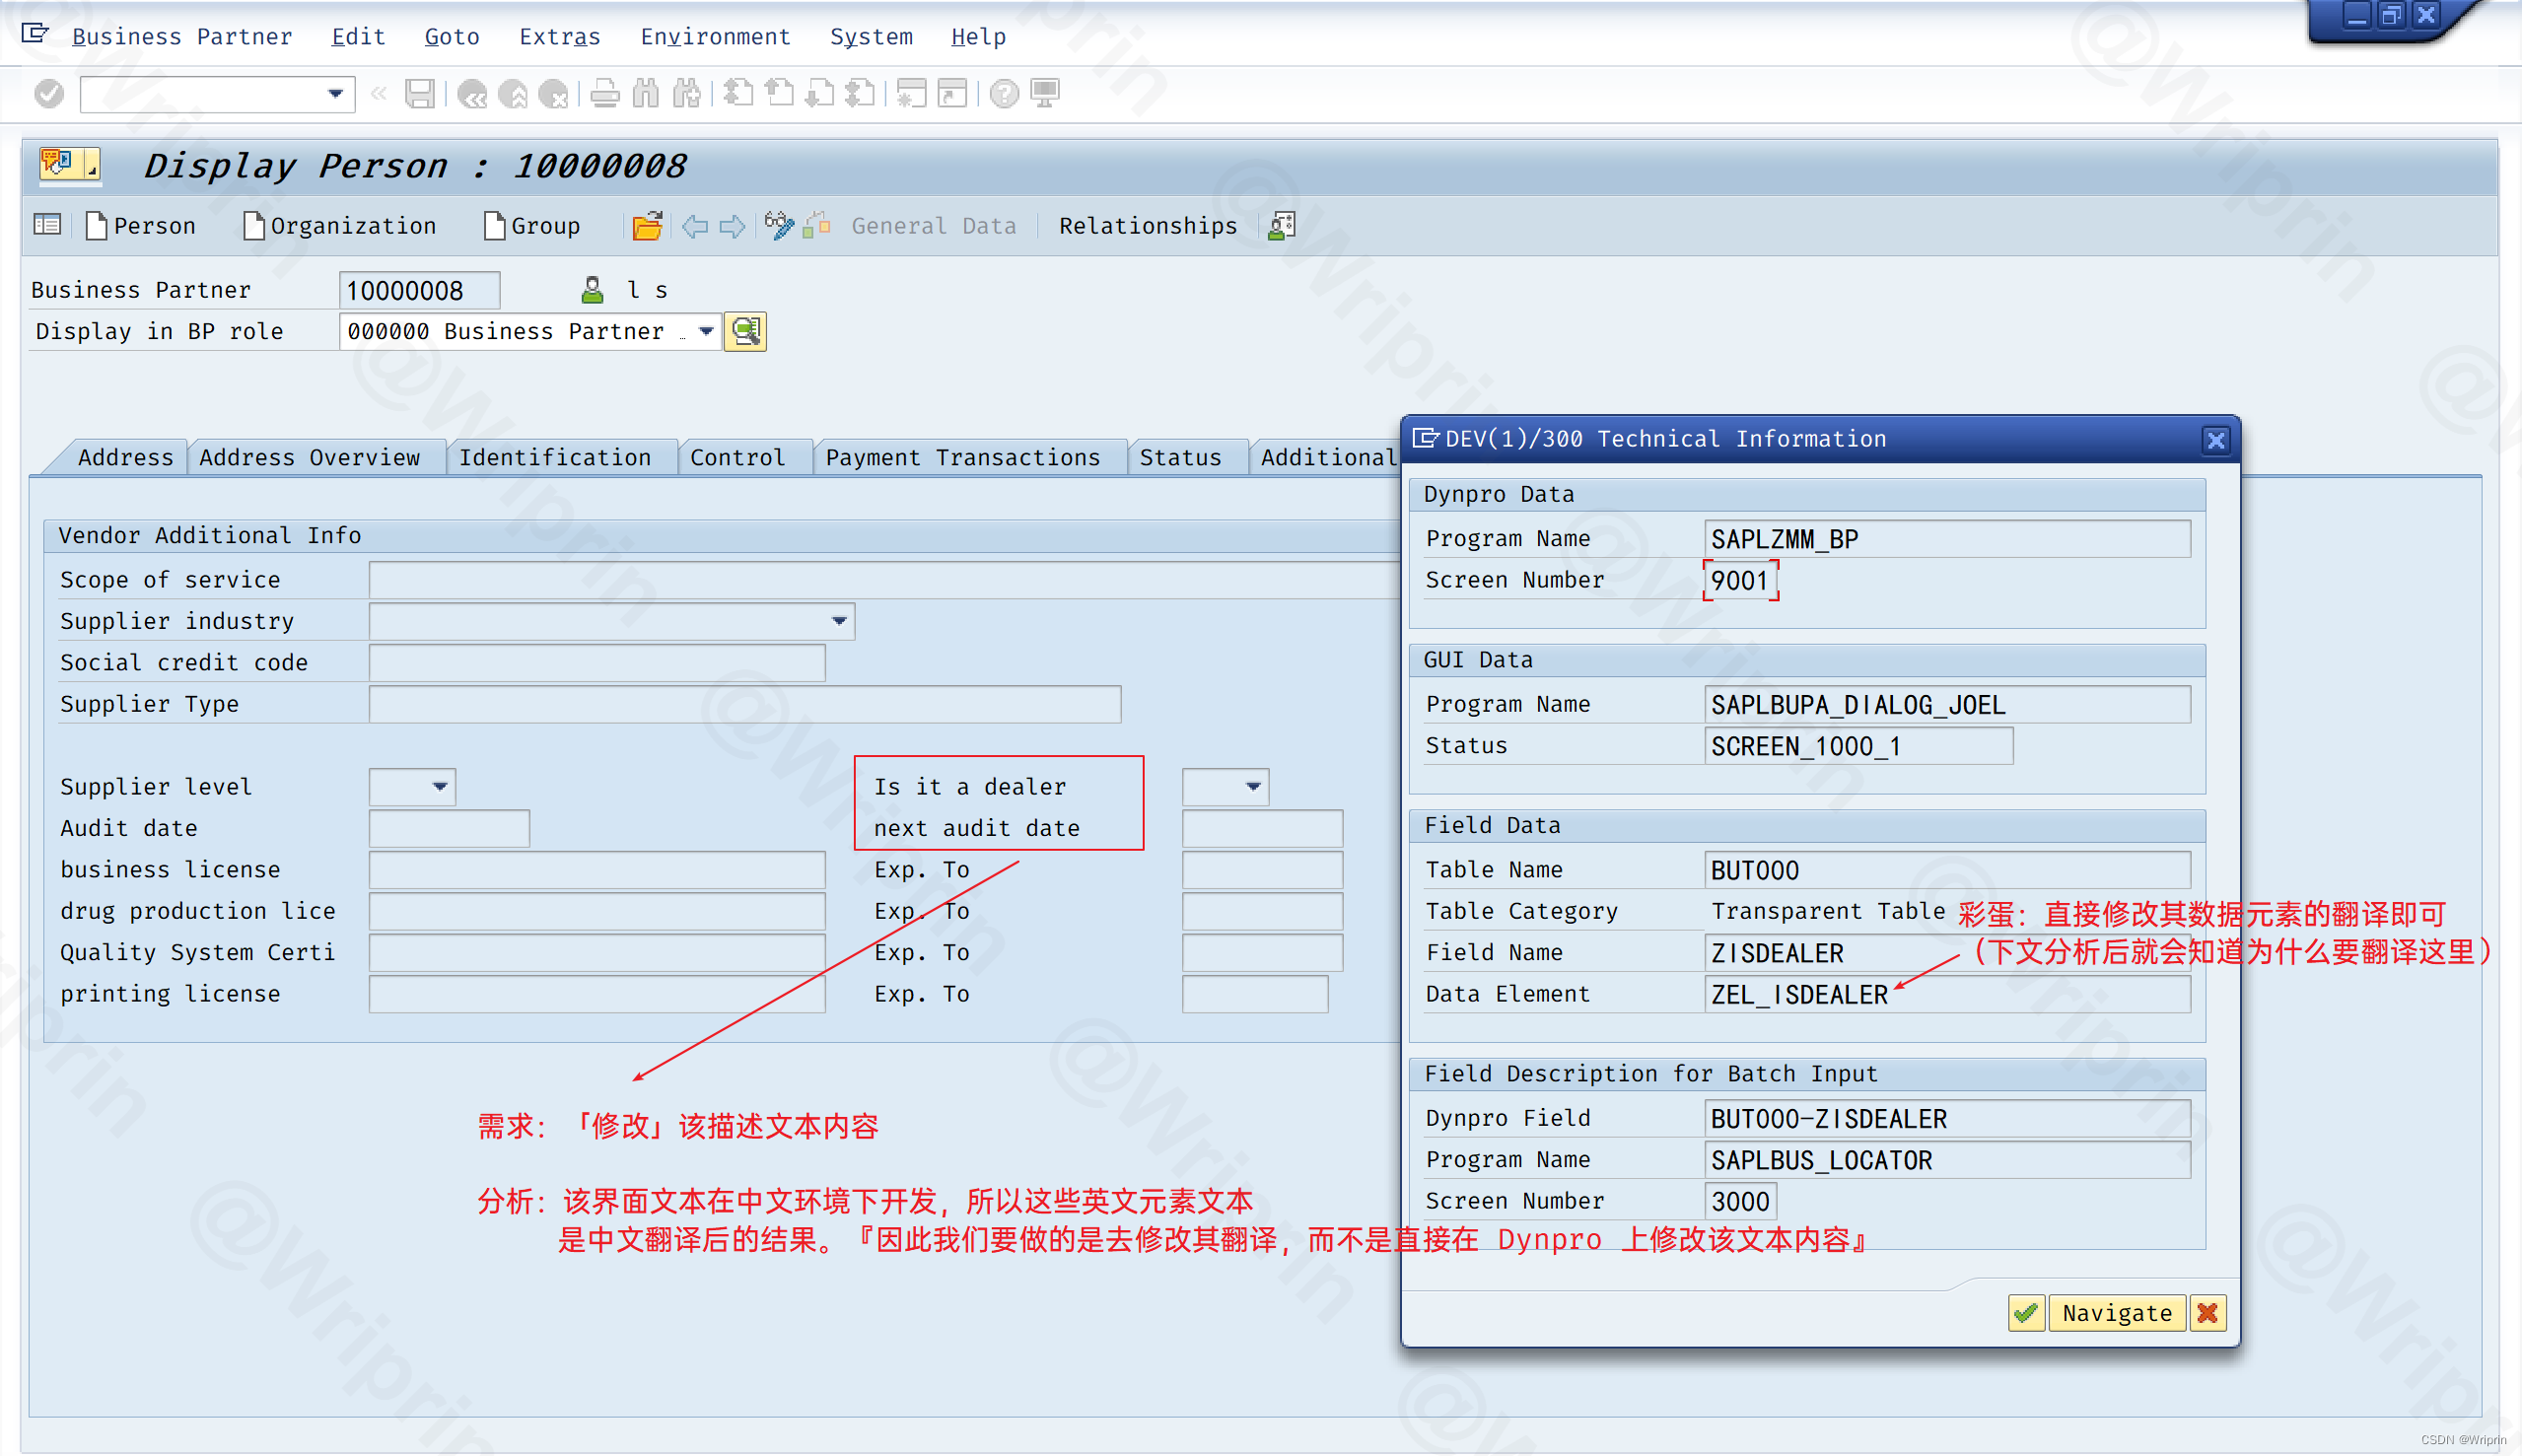Expand the Is it a dealer dropdown
This screenshot has width=2522, height=1456.
[1255, 786]
